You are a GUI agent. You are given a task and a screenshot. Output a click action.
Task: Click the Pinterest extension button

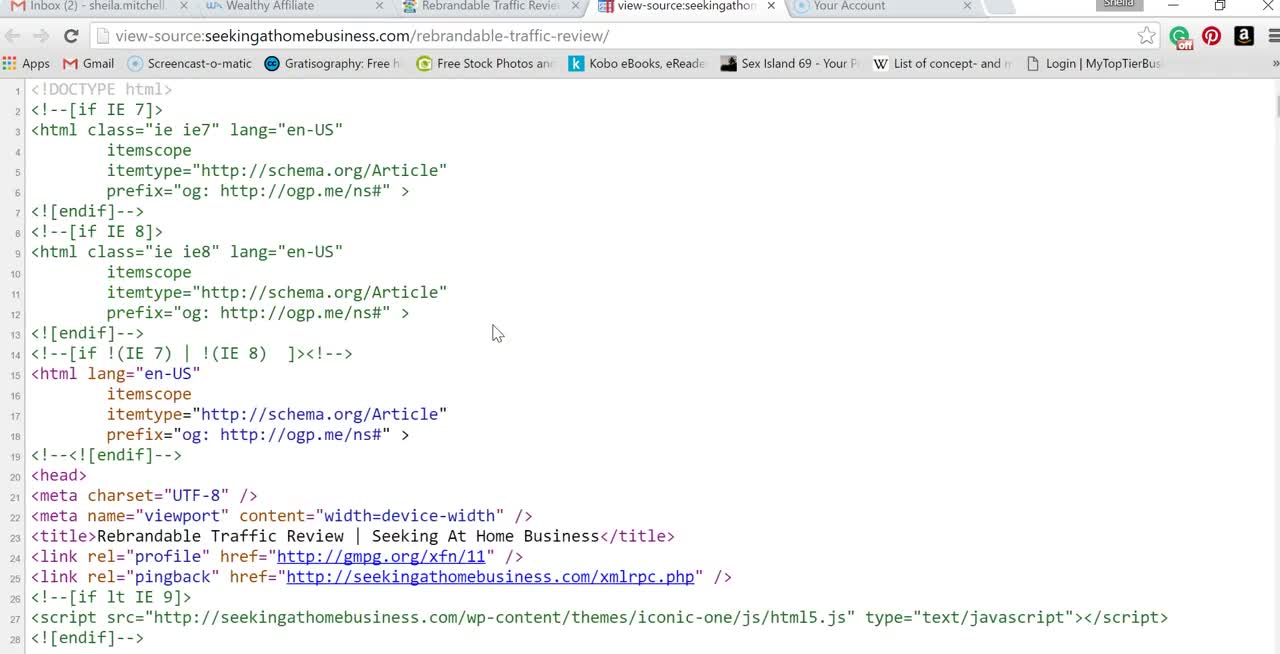1212,36
